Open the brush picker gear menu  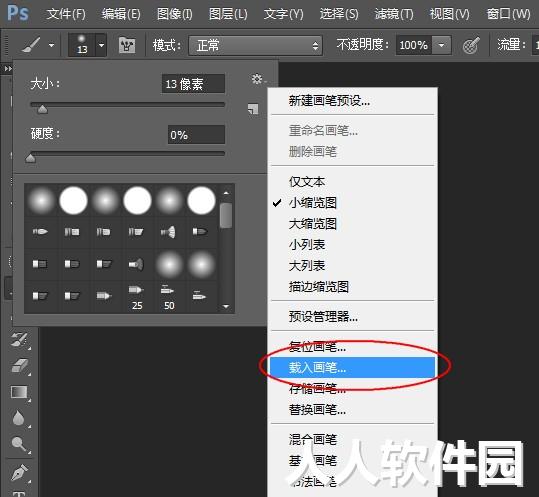tap(257, 79)
